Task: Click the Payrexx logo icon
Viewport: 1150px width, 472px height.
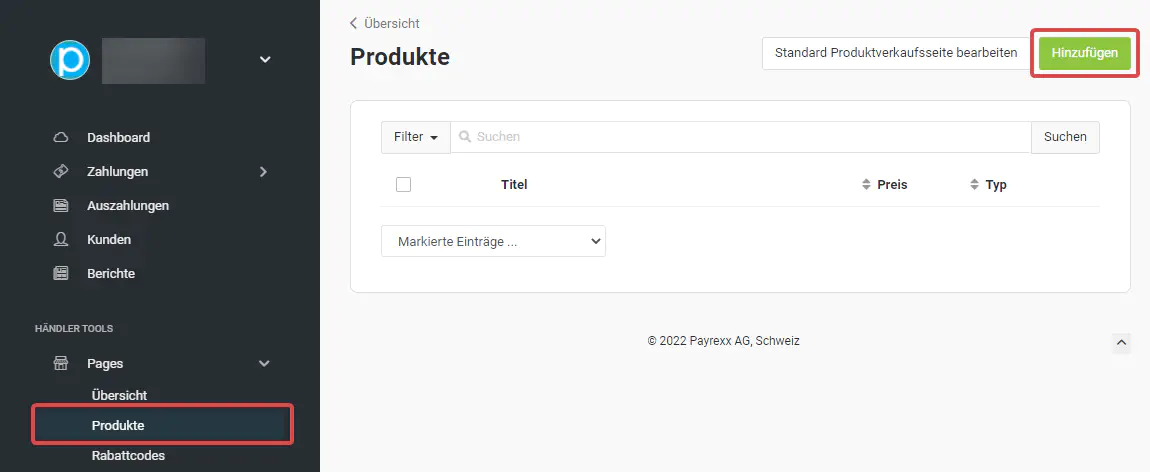Action: point(70,60)
